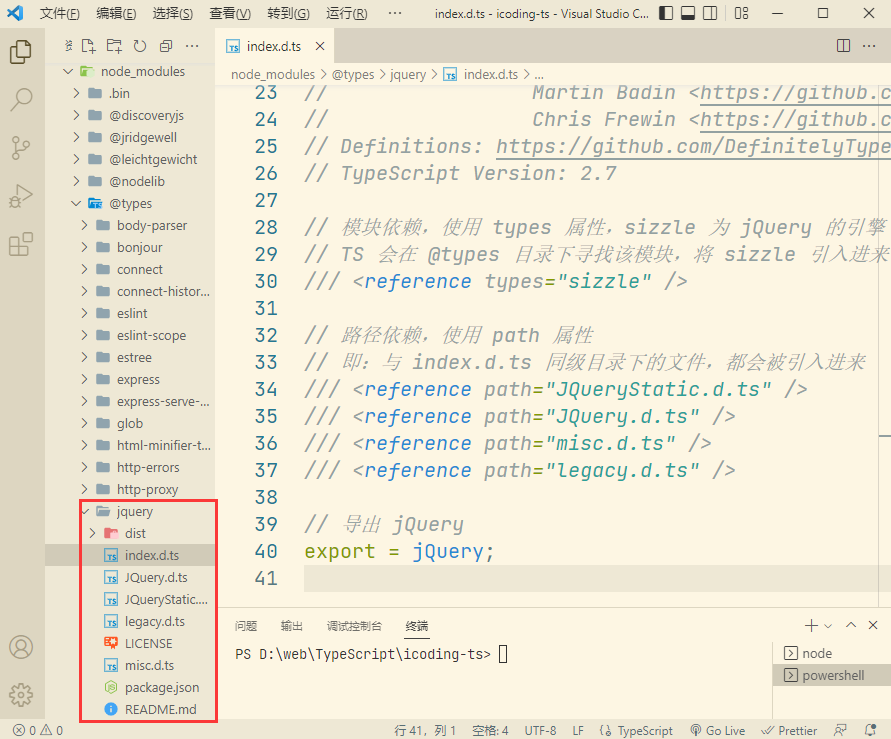Launch Go Live server from status bar

point(718,730)
